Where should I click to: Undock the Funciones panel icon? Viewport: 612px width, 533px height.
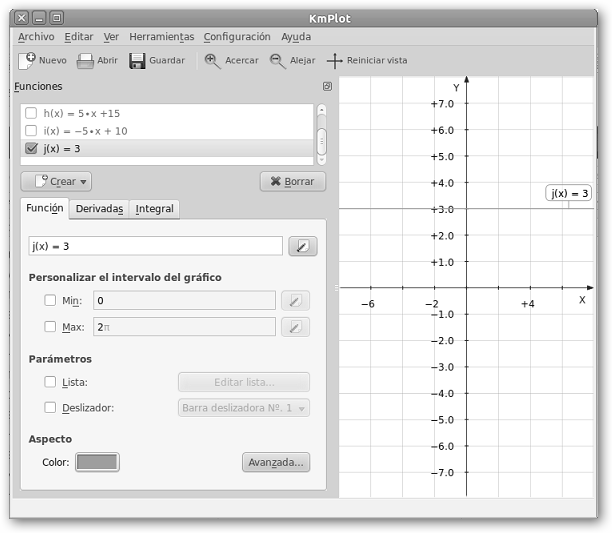[x=326, y=87]
